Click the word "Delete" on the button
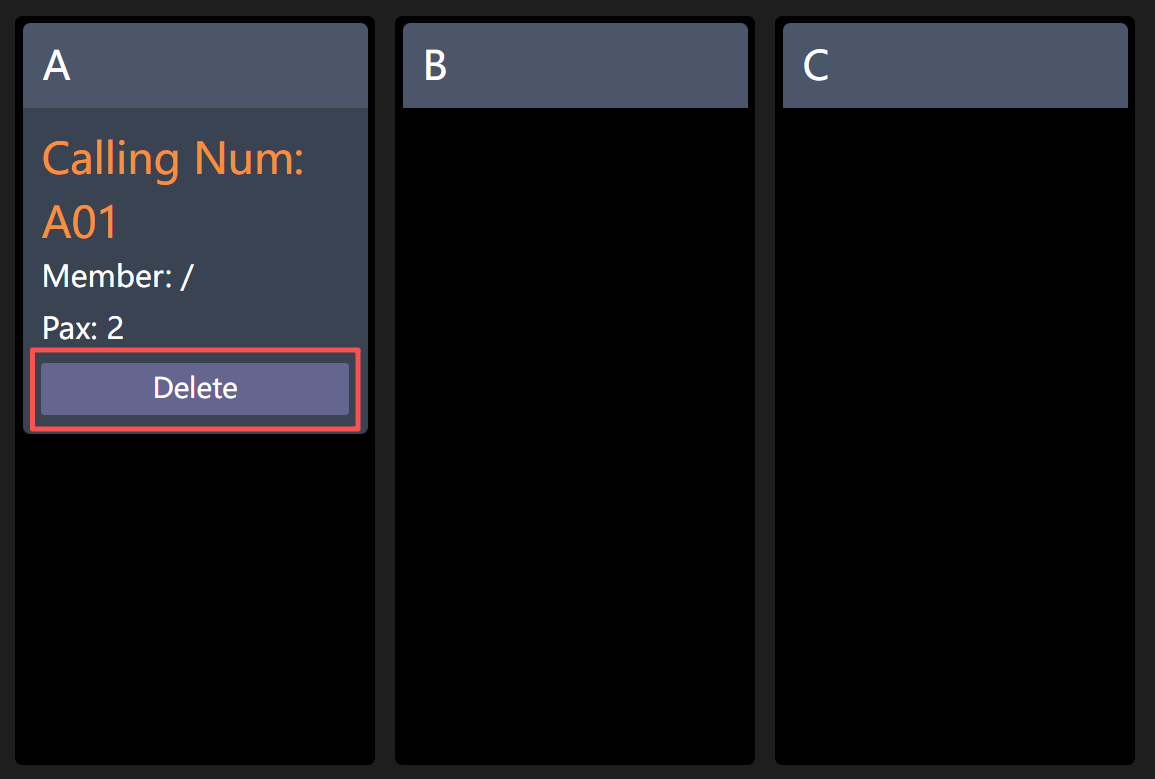1155x779 pixels. click(195, 388)
